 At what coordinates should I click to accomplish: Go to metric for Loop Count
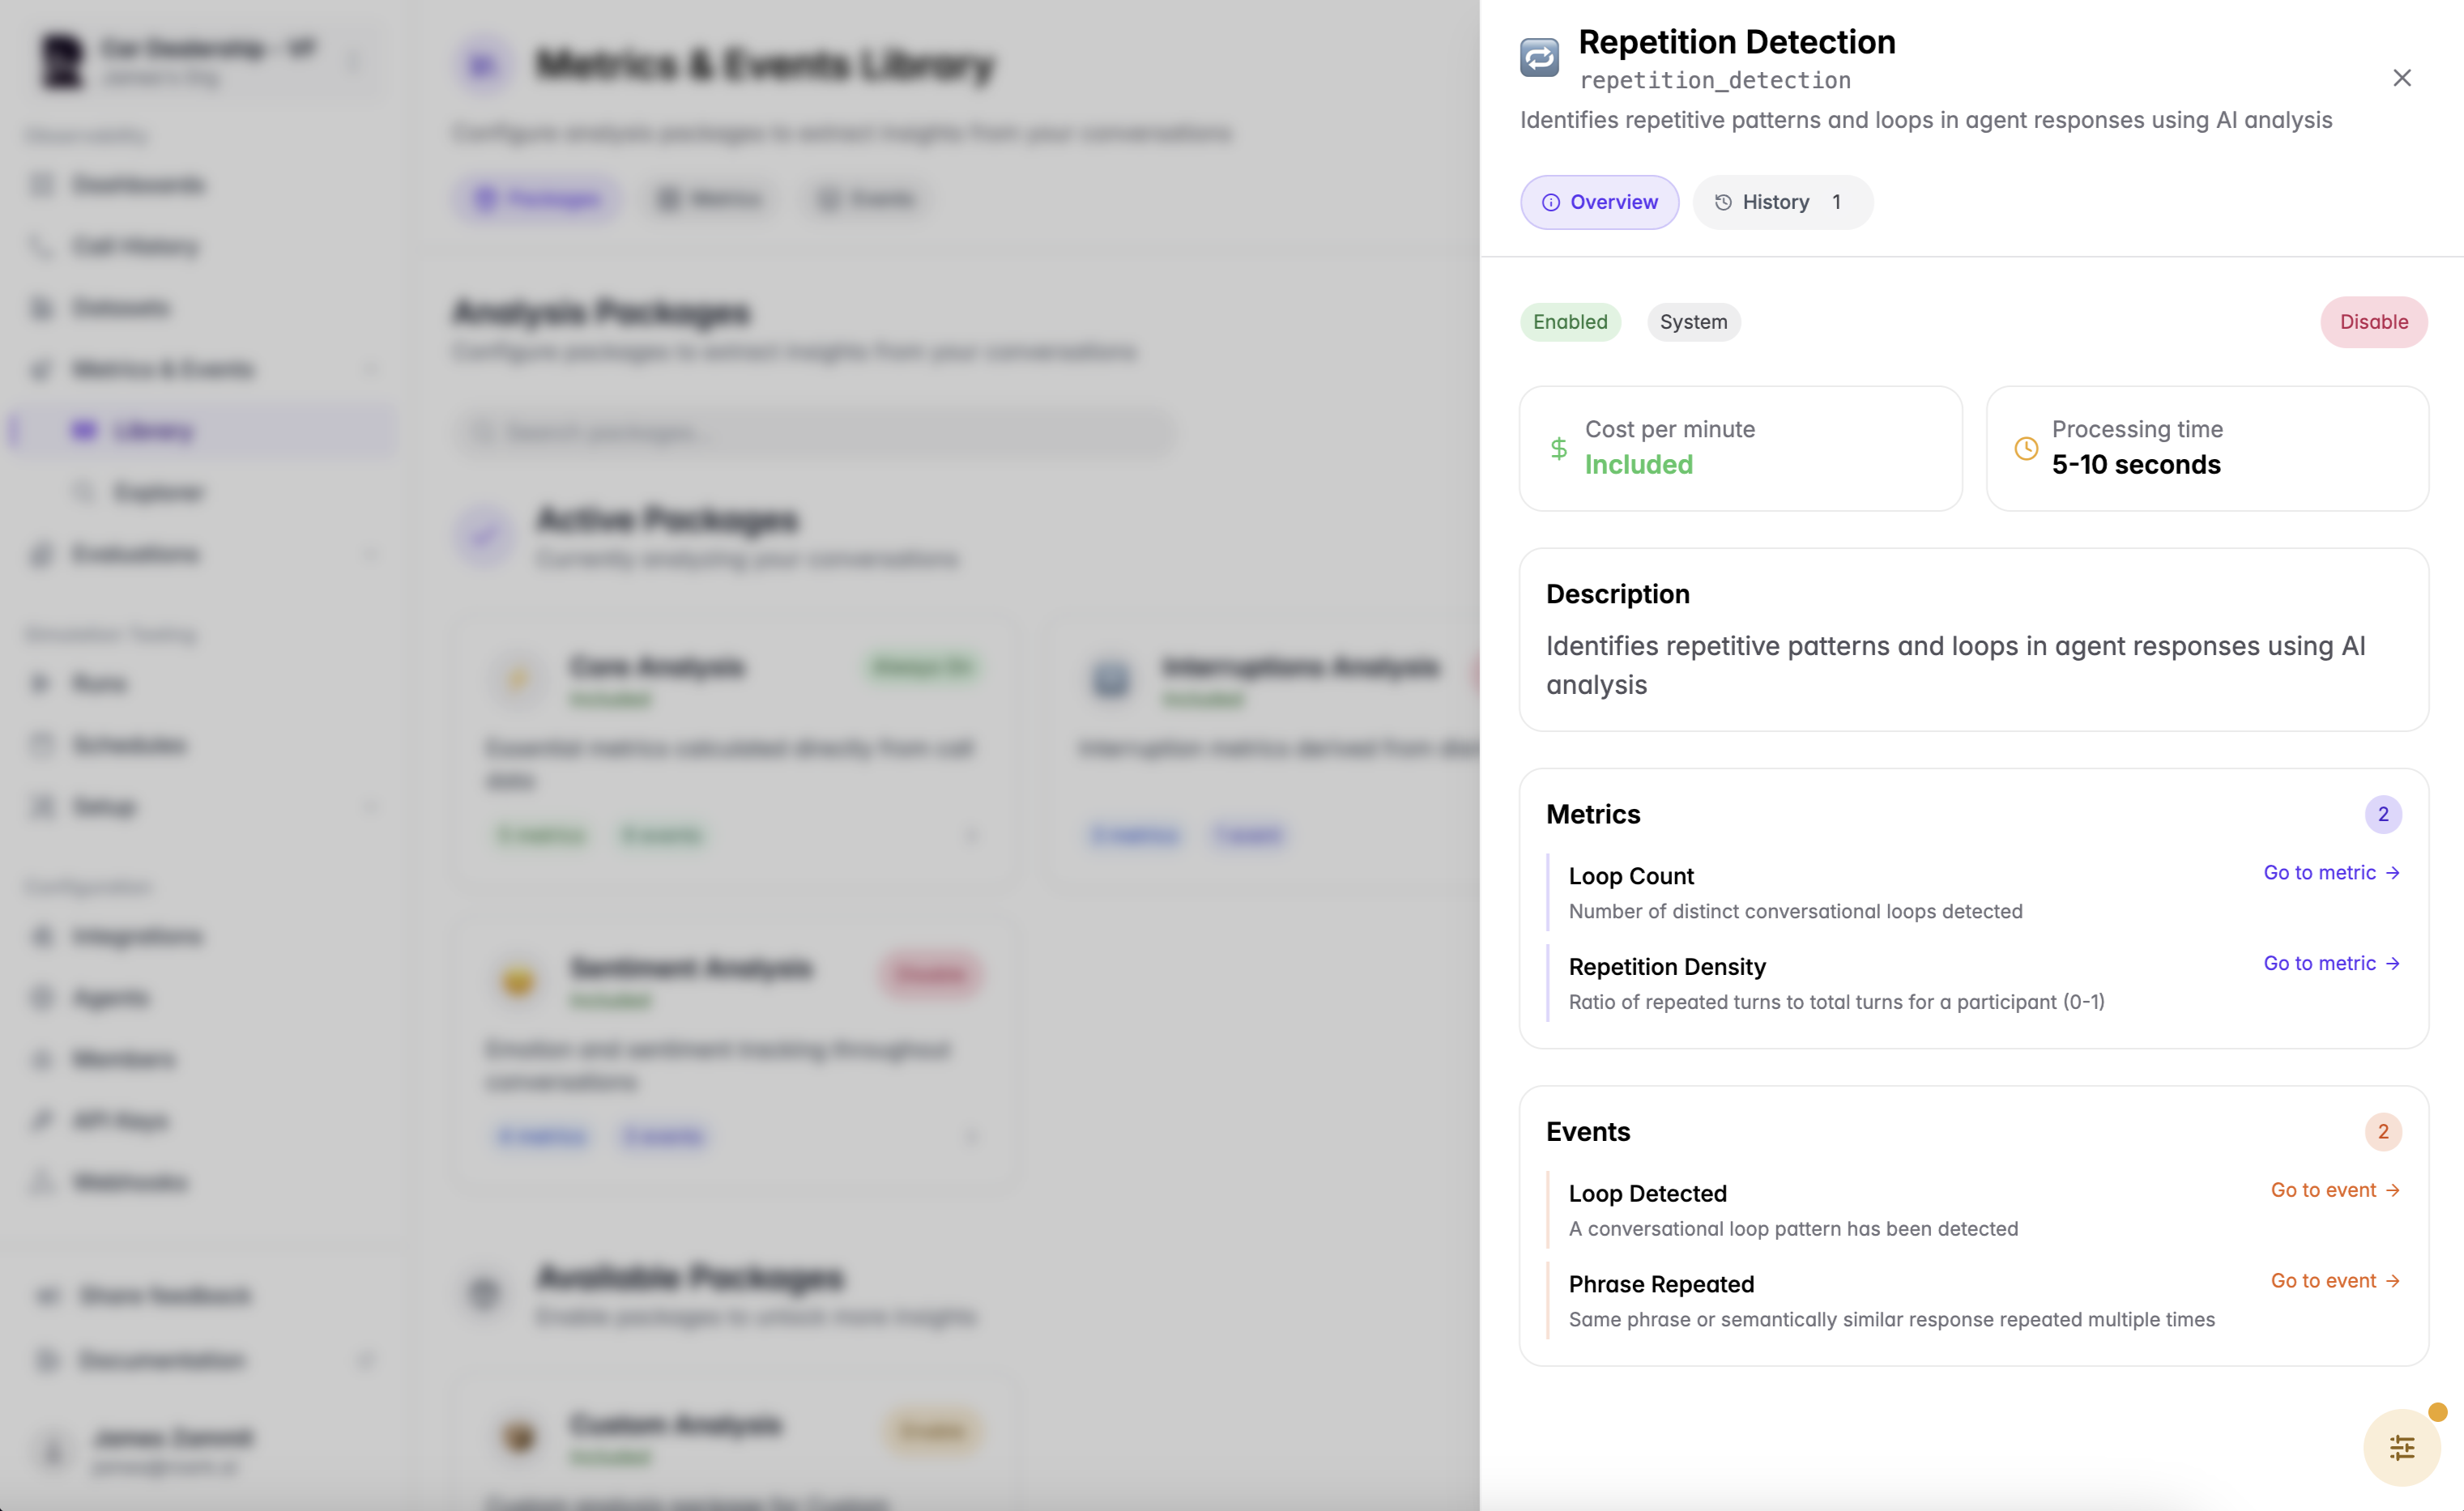click(2330, 873)
